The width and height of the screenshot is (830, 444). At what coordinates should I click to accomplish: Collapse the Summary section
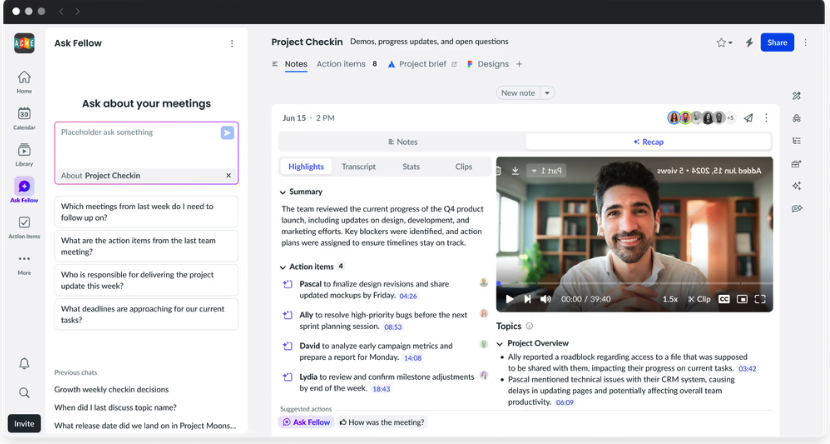(283, 192)
